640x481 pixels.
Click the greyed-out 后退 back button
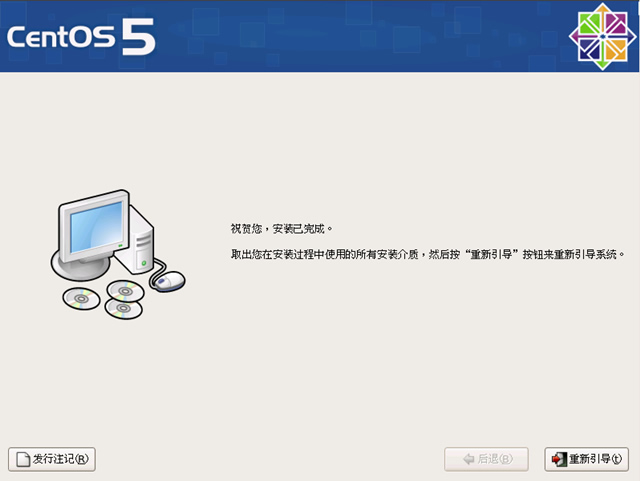point(487,459)
